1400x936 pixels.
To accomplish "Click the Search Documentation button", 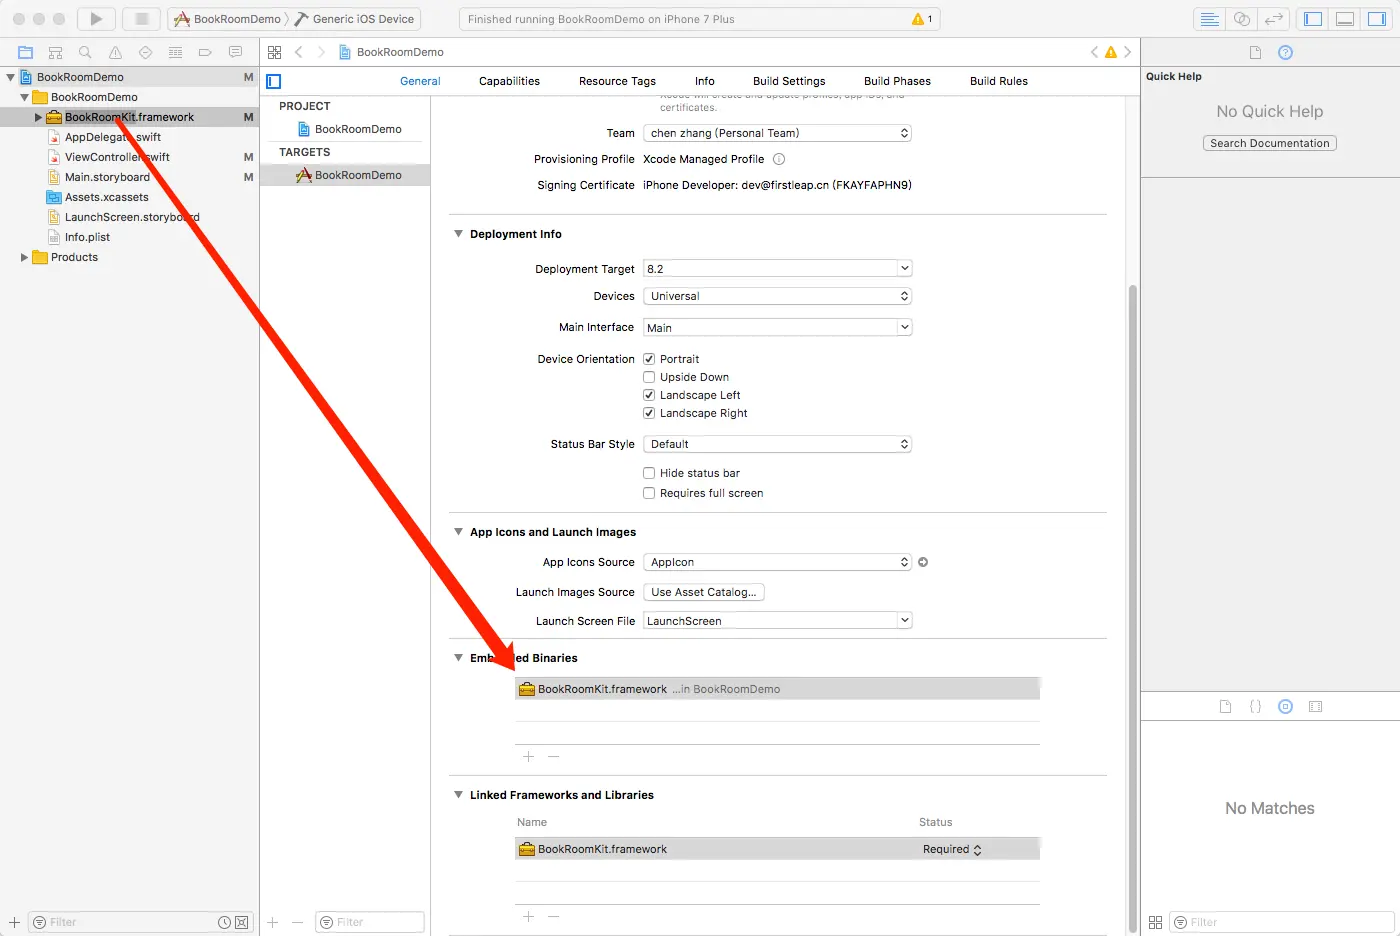I will (x=1270, y=143).
